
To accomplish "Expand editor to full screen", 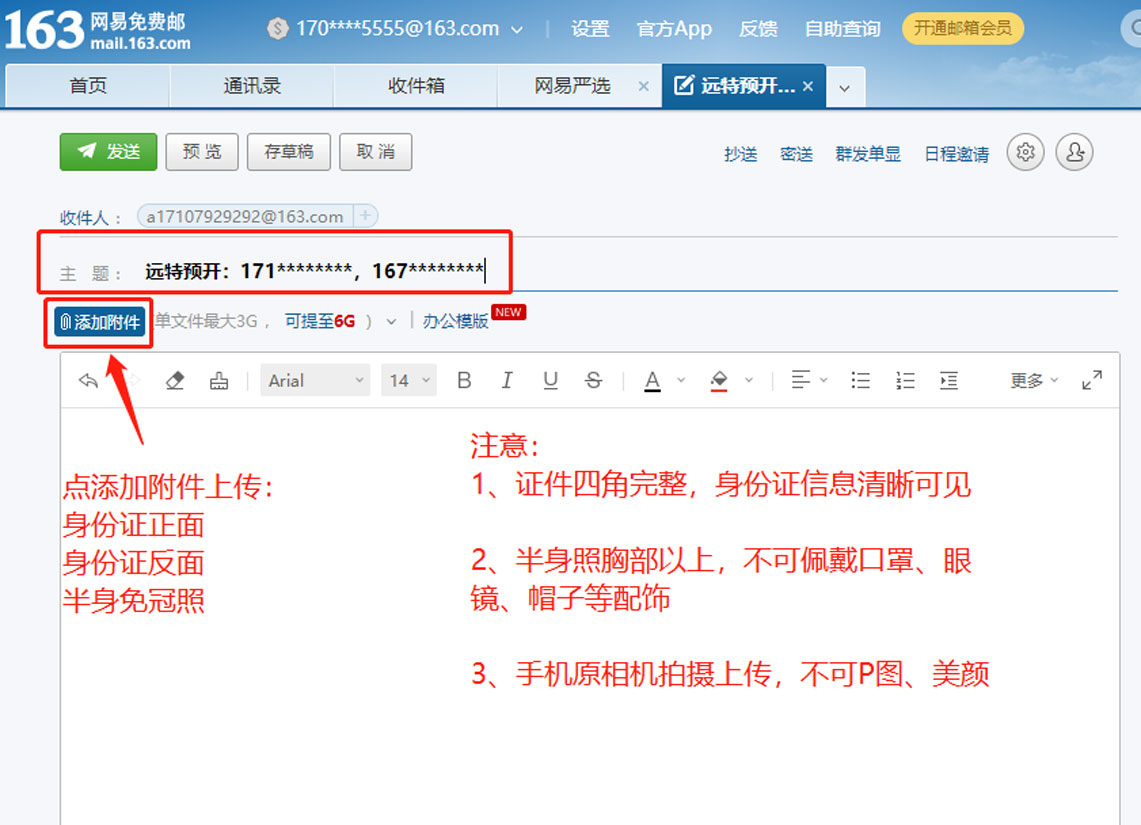I will click(x=1092, y=380).
